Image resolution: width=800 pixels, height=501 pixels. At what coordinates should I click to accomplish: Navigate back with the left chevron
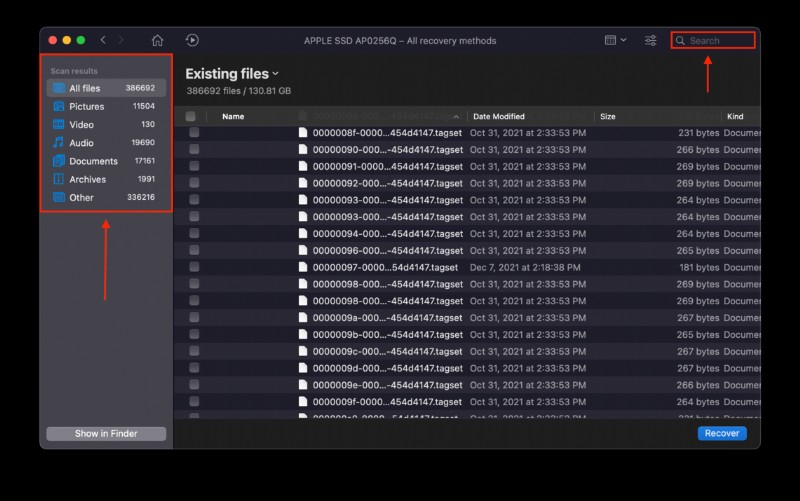click(103, 40)
